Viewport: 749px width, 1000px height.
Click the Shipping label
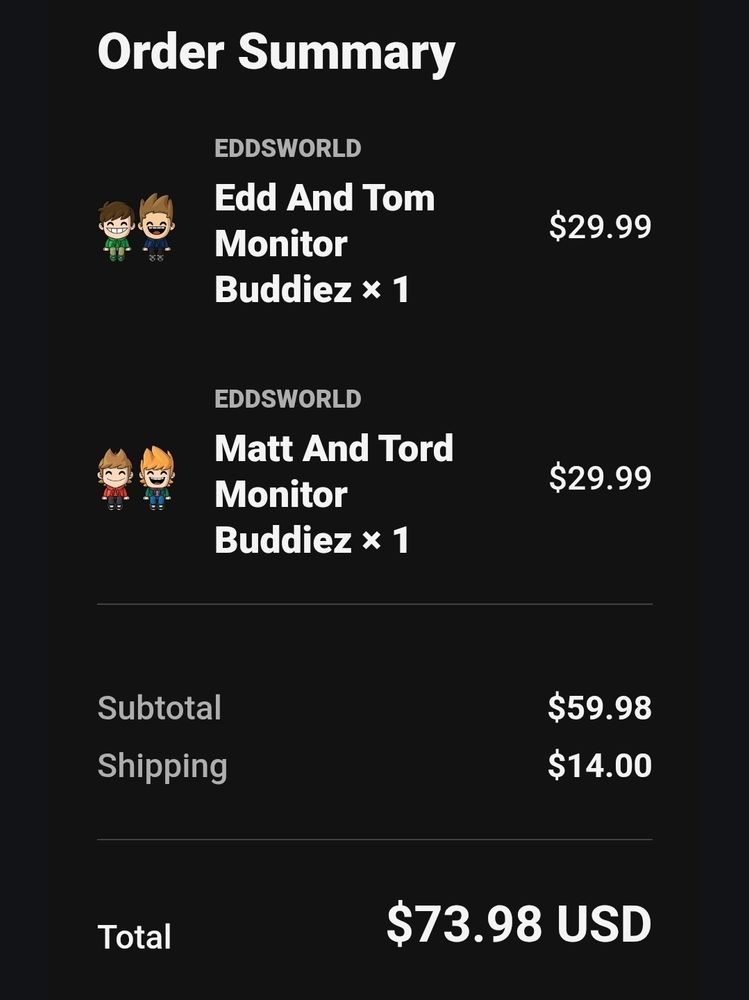pyautogui.click(x=162, y=766)
